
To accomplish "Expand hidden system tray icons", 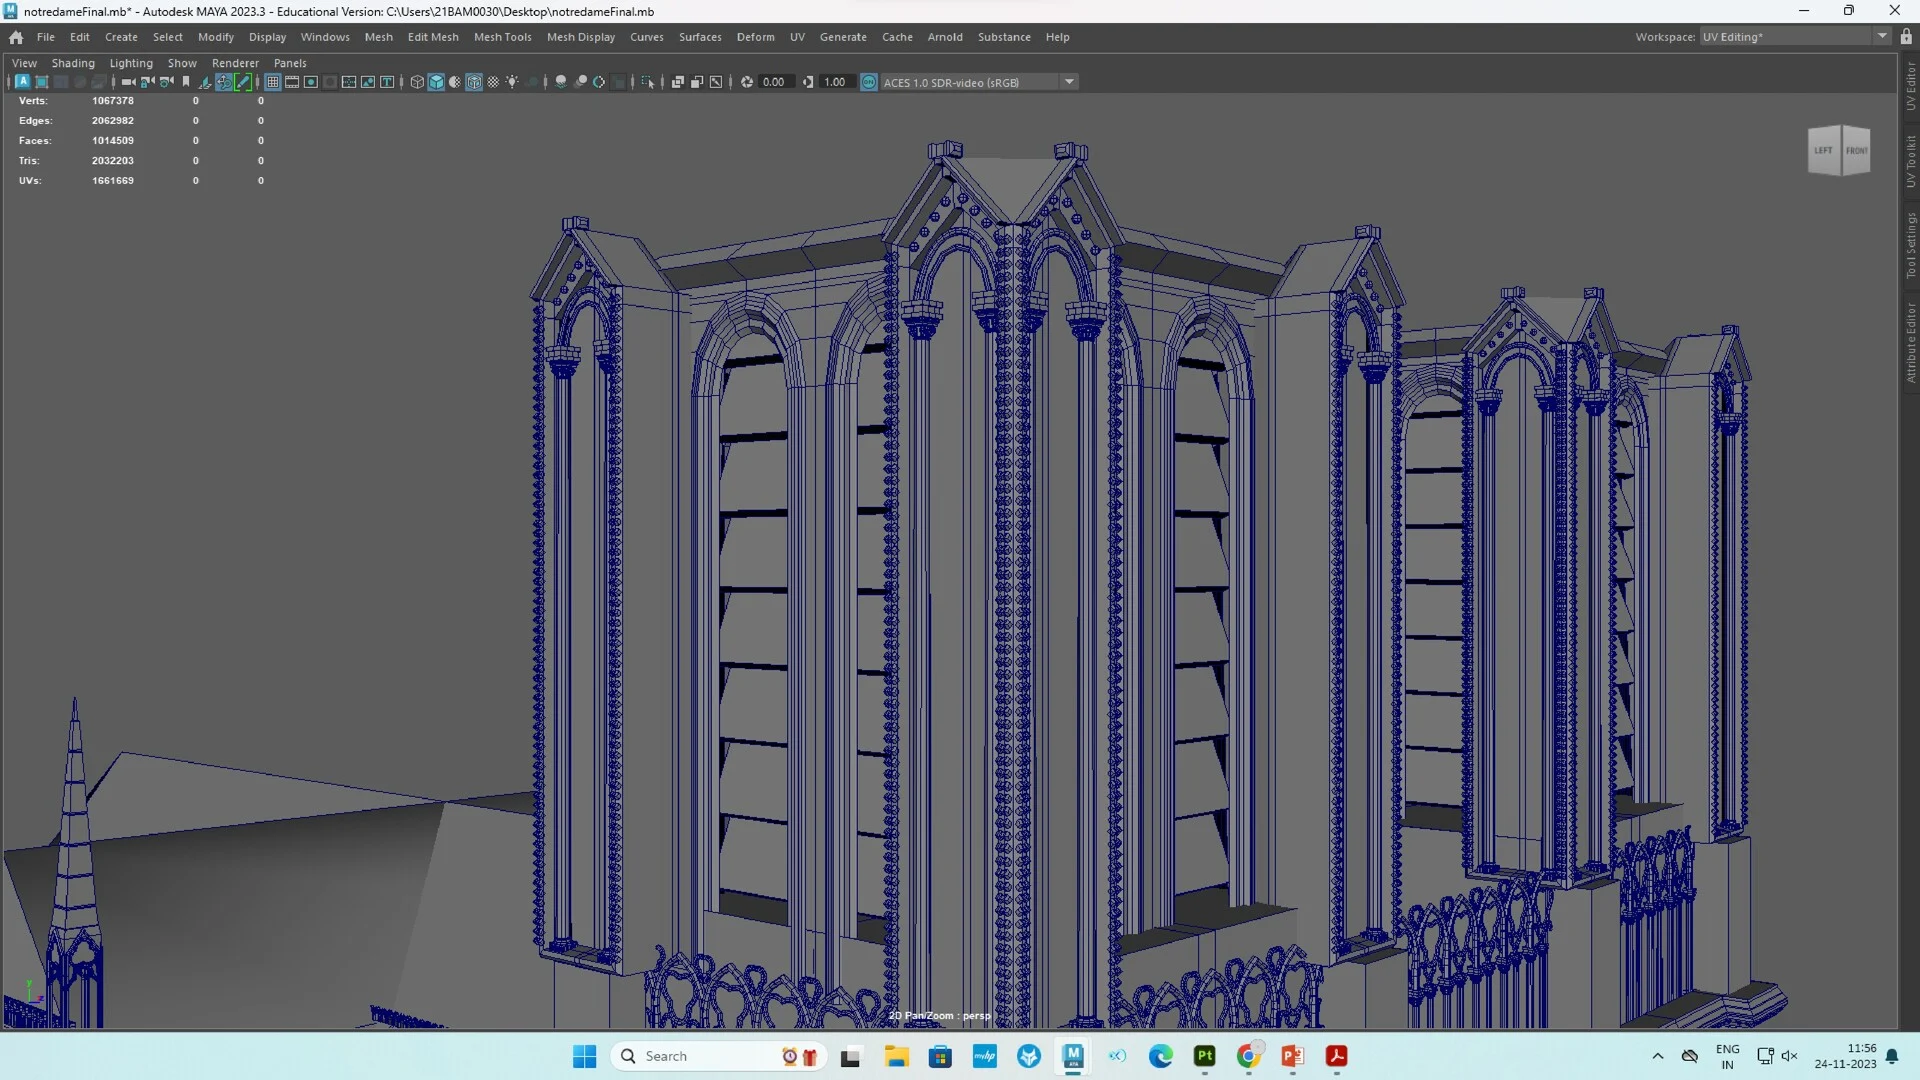I will (1657, 1056).
